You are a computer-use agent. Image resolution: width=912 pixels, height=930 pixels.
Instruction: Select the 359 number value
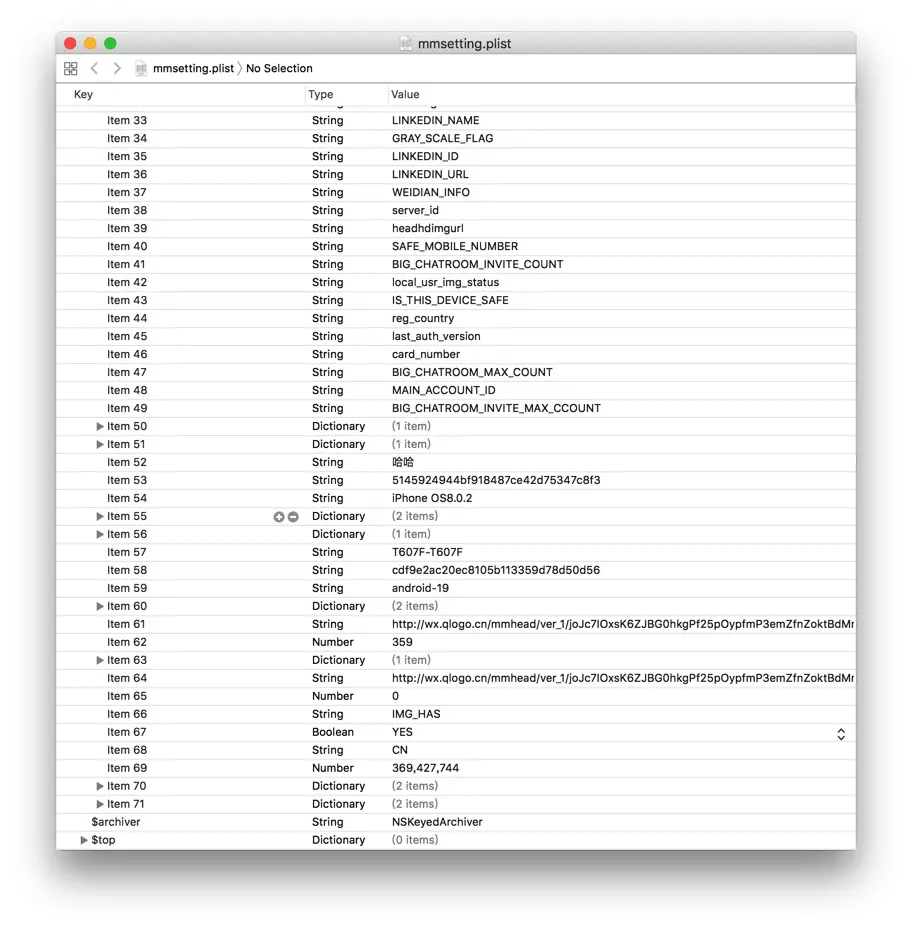point(402,642)
